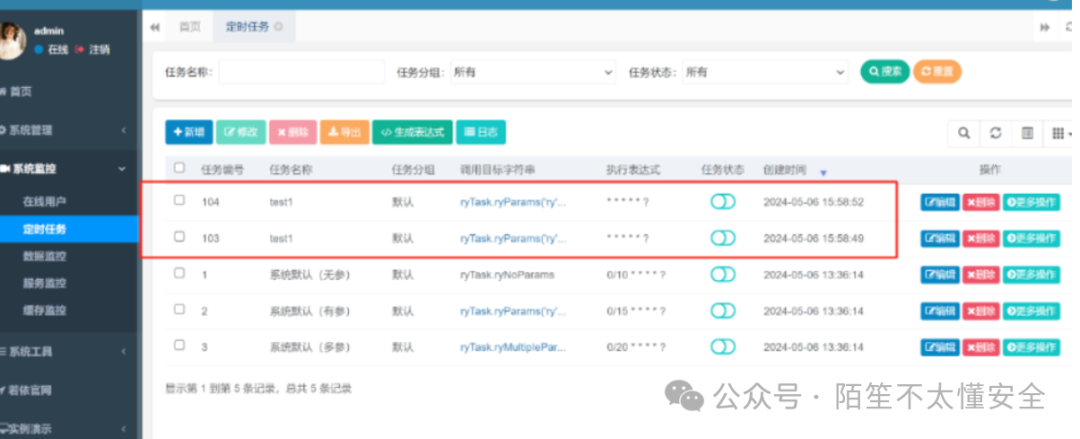
Task: Check the row checkbox for task 103
Action: 179,236
